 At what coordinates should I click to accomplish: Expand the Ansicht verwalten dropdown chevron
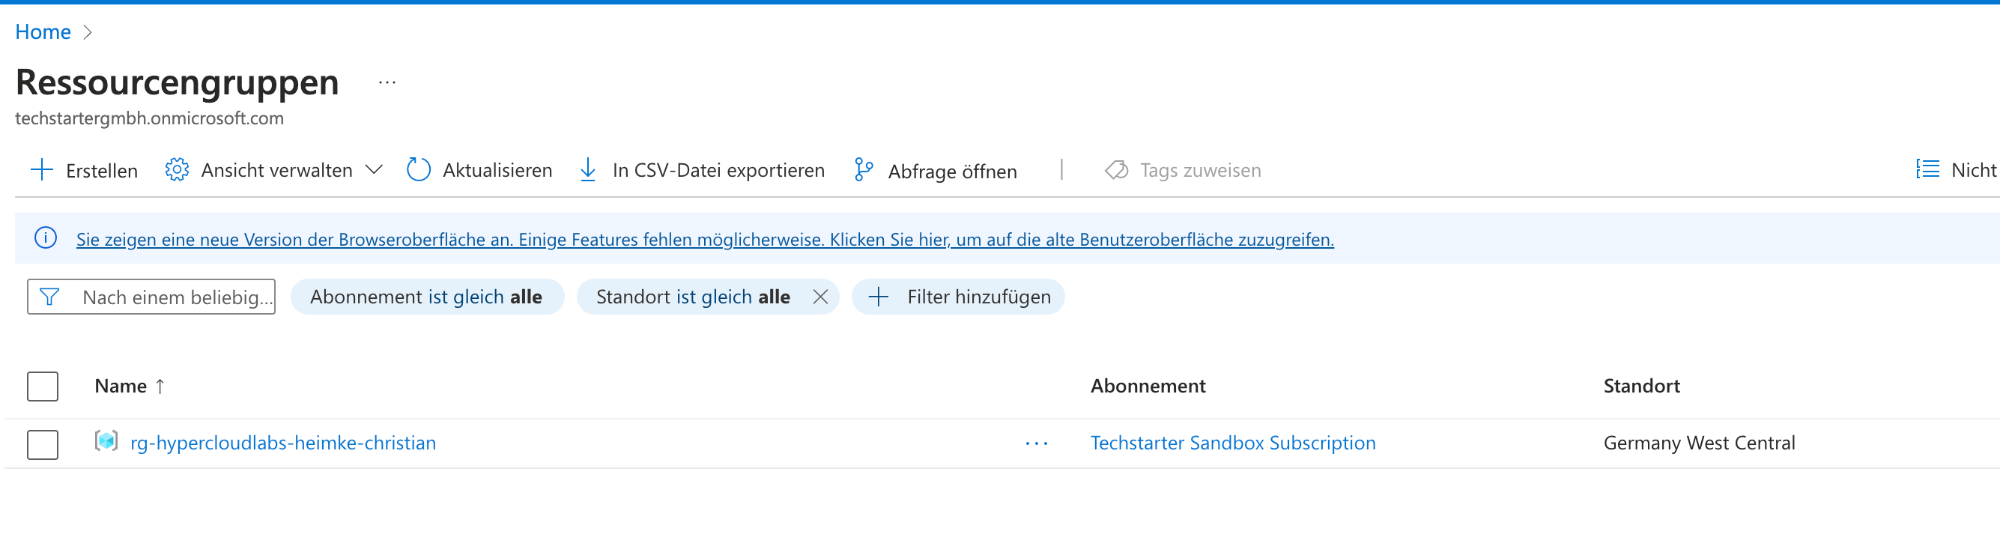tap(374, 170)
